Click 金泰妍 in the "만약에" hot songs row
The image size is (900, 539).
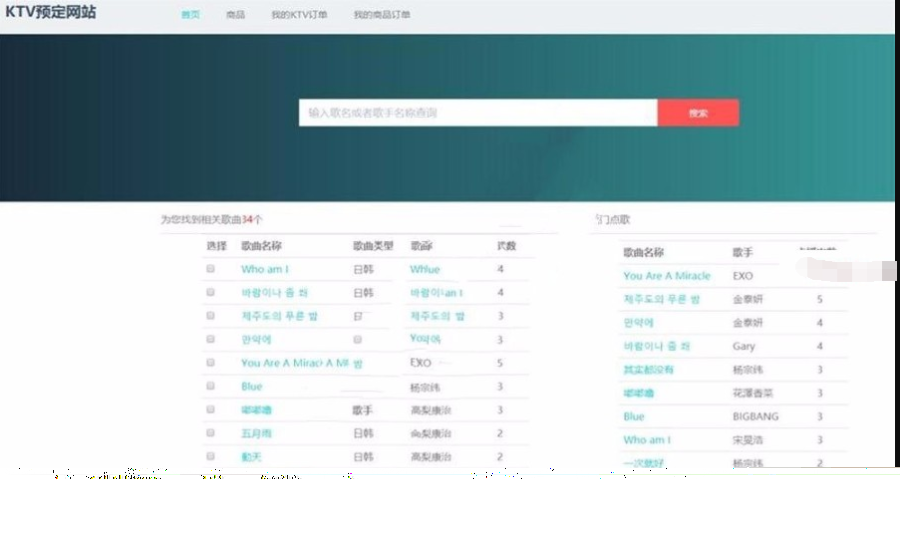click(747, 323)
